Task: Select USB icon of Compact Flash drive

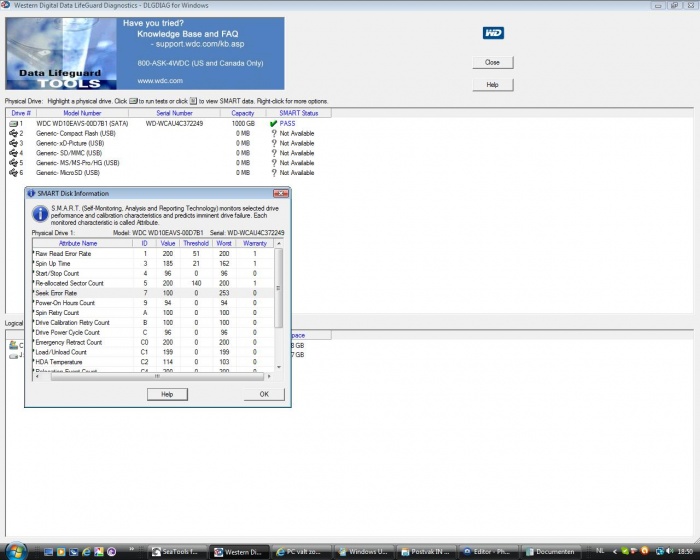Action: pyautogui.click(x=13, y=134)
